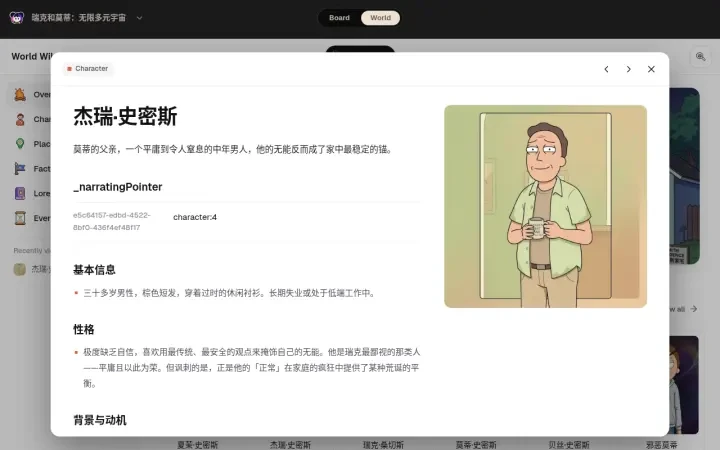Switch to the World tab
This screenshot has height=450, width=720.
click(x=380, y=18)
